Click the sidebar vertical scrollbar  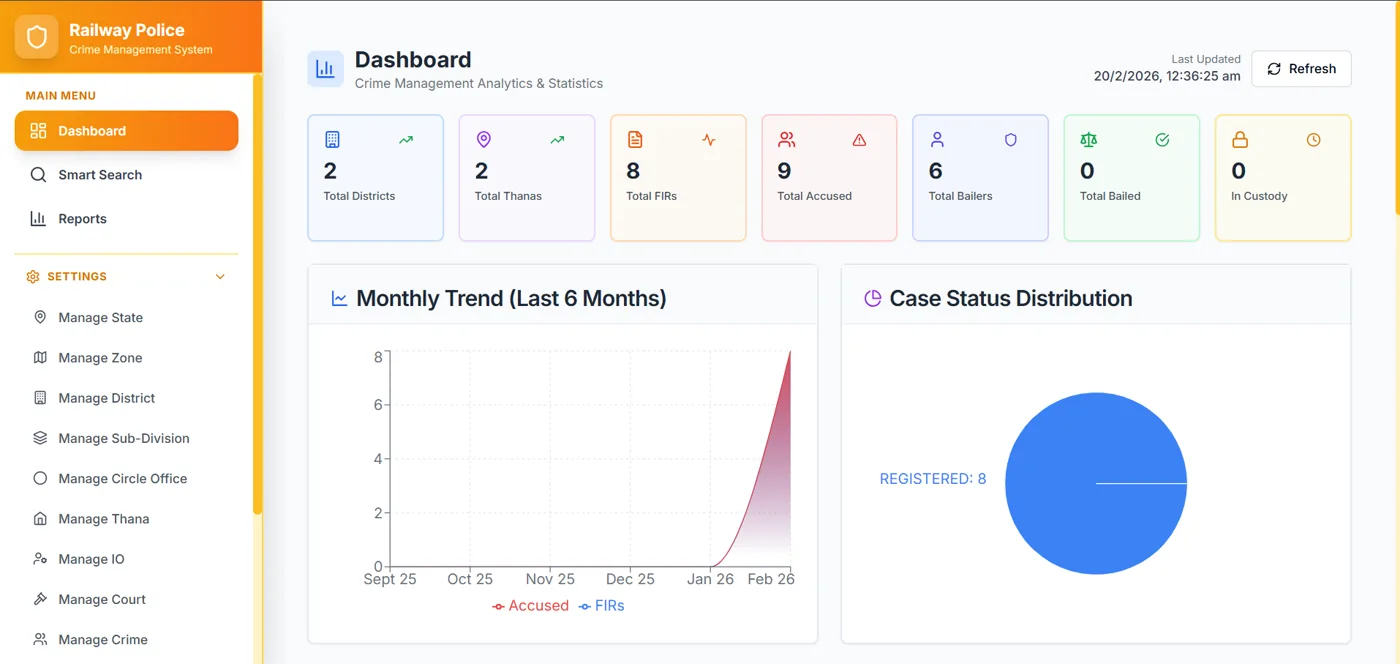click(258, 295)
